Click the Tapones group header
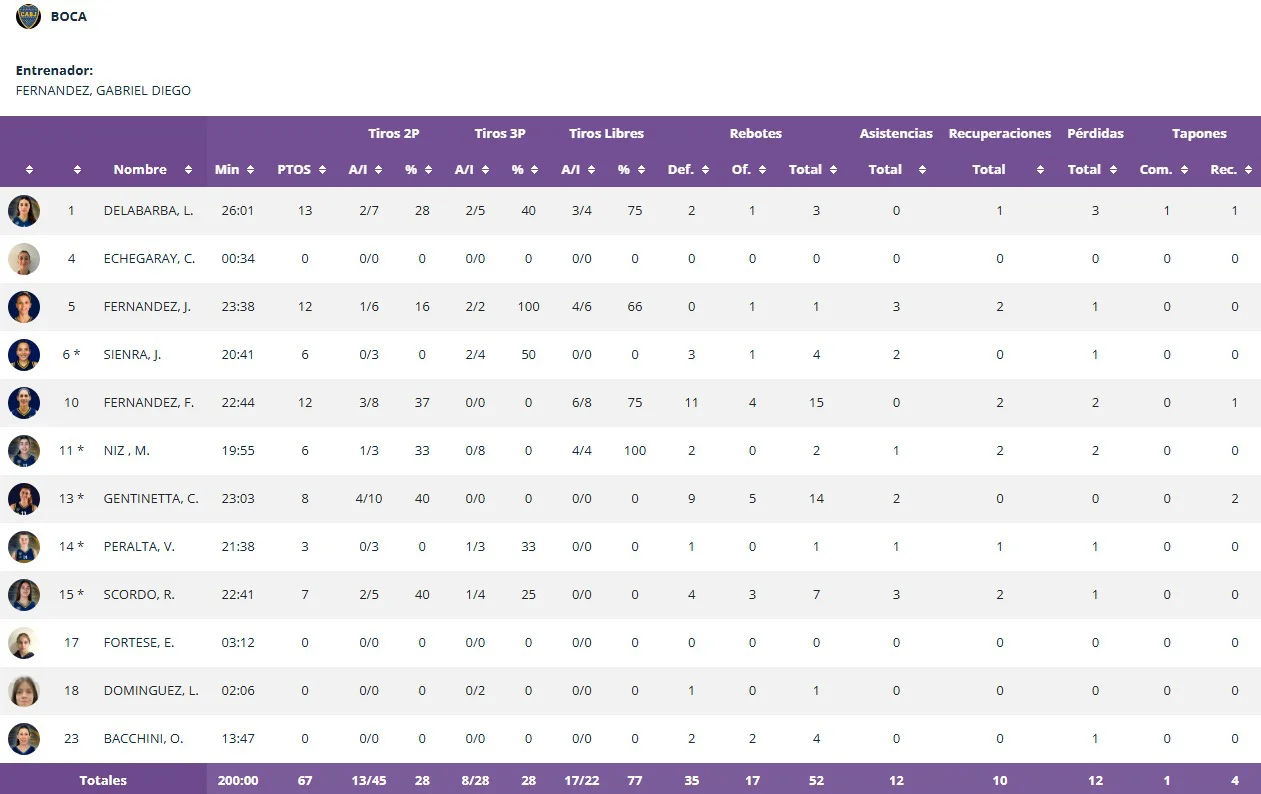This screenshot has height=794, width=1261. coord(1199,134)
